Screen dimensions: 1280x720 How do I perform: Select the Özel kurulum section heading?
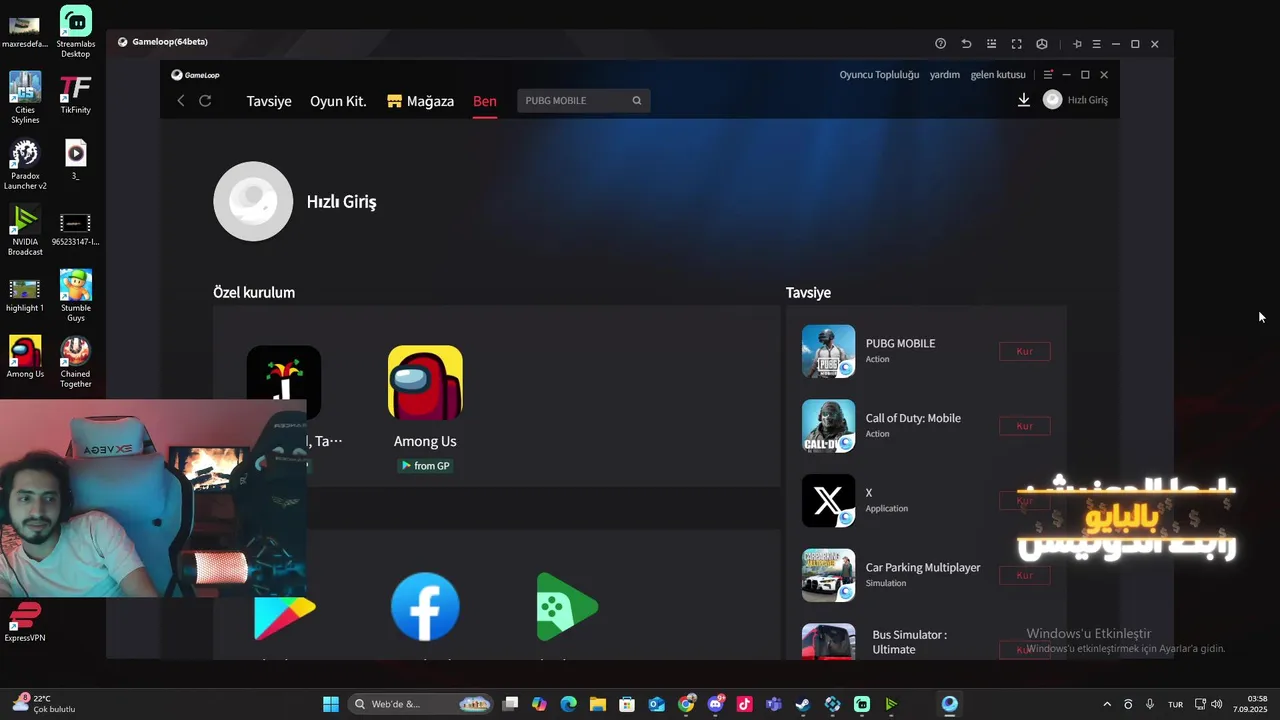[x=254, y=292]
